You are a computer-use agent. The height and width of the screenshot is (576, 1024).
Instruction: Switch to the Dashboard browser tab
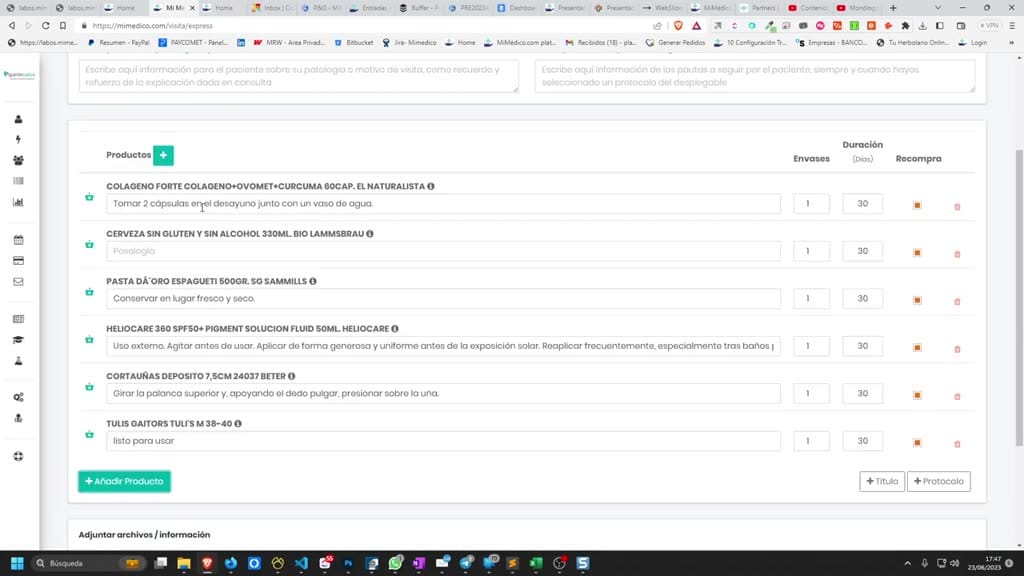tap(517, 8)
